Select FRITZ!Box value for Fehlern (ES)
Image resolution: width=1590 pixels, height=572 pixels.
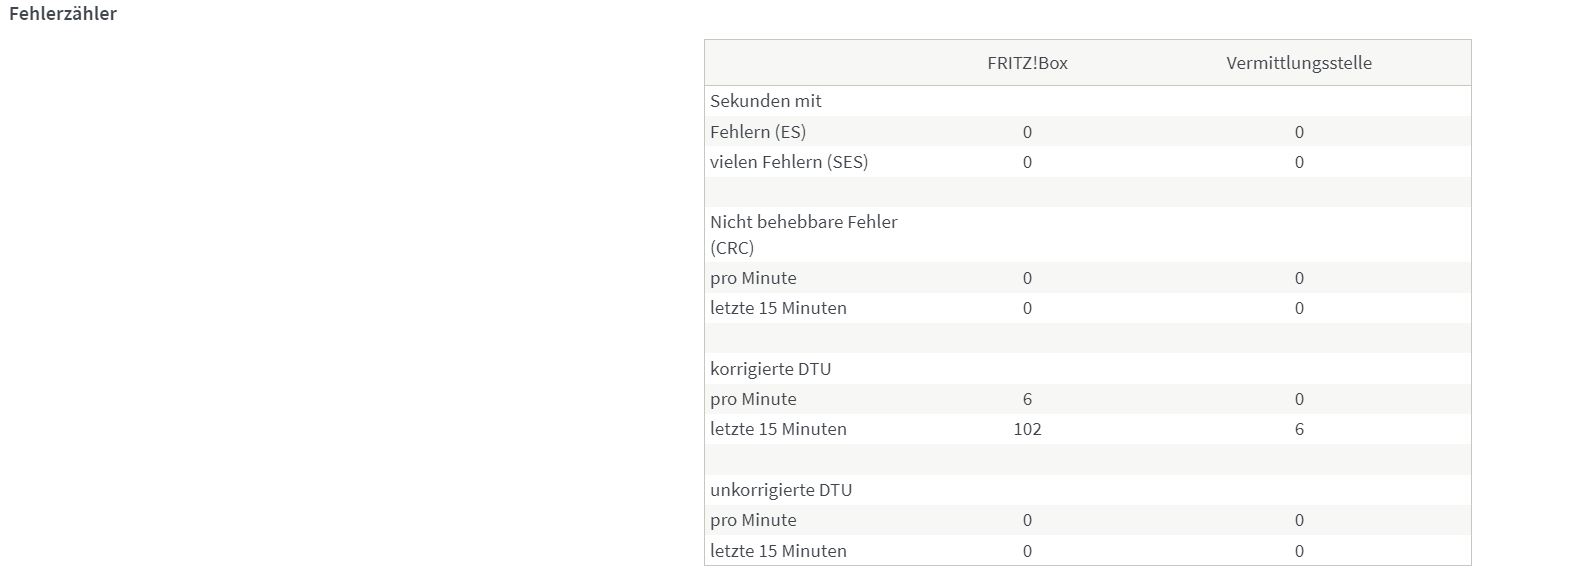[1027, 132]
